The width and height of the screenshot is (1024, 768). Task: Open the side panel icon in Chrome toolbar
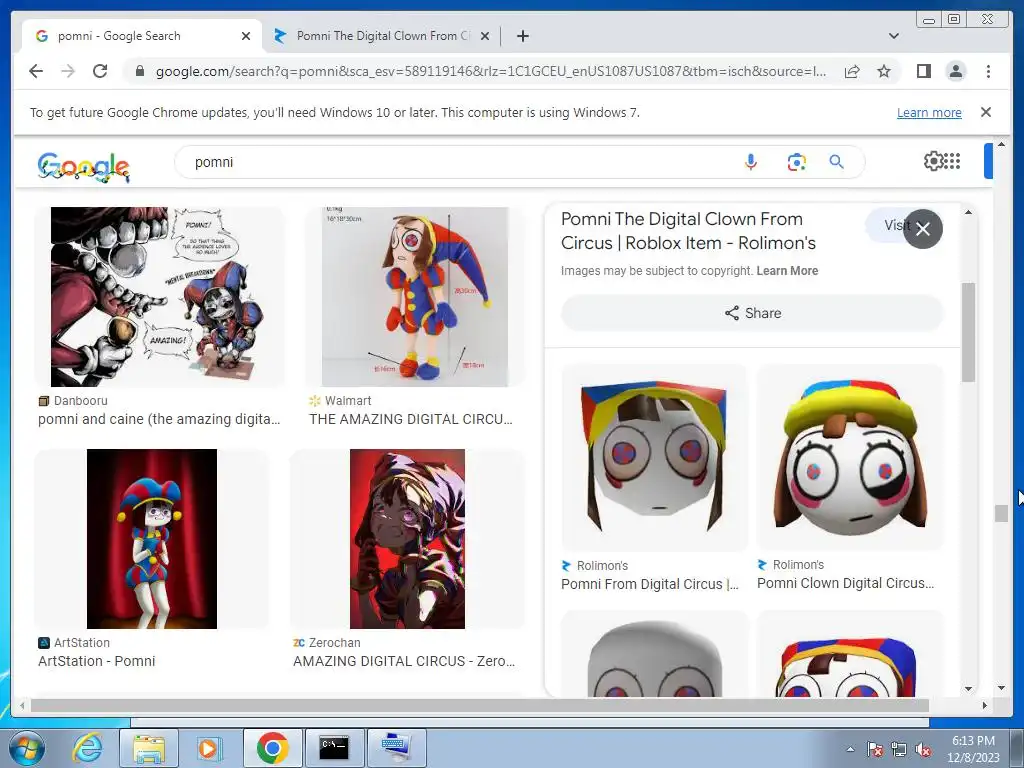923,71
